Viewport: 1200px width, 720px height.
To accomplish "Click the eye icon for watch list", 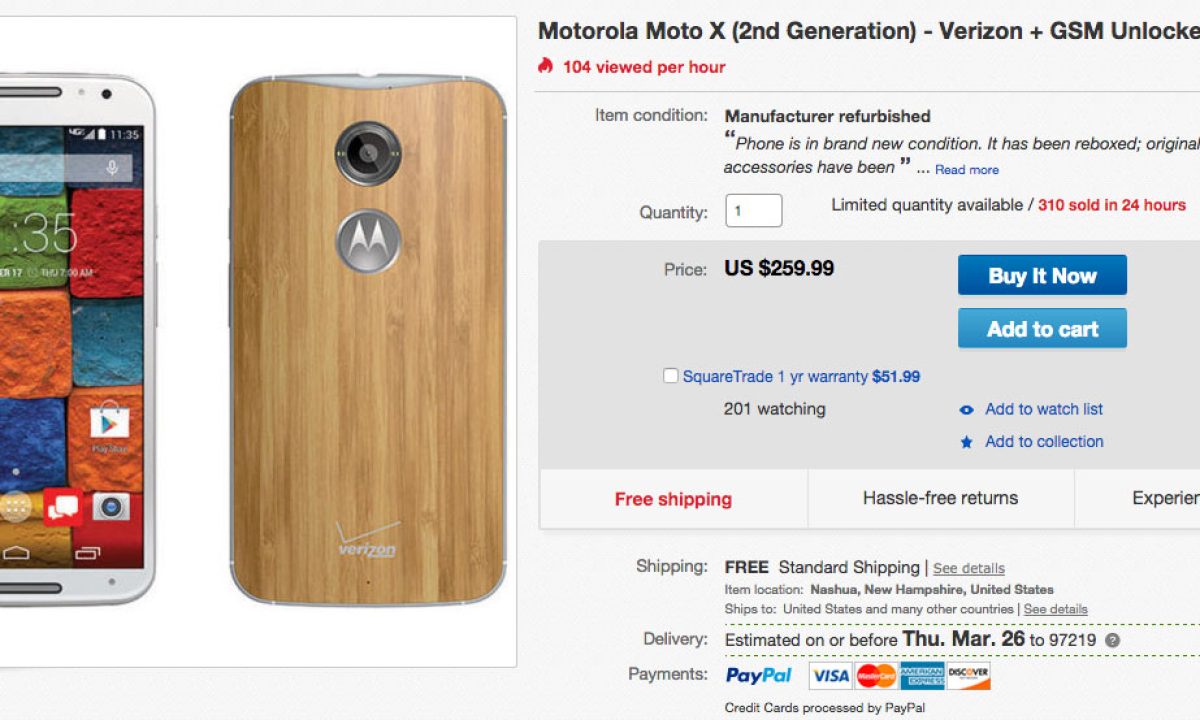I will point(966,410).
